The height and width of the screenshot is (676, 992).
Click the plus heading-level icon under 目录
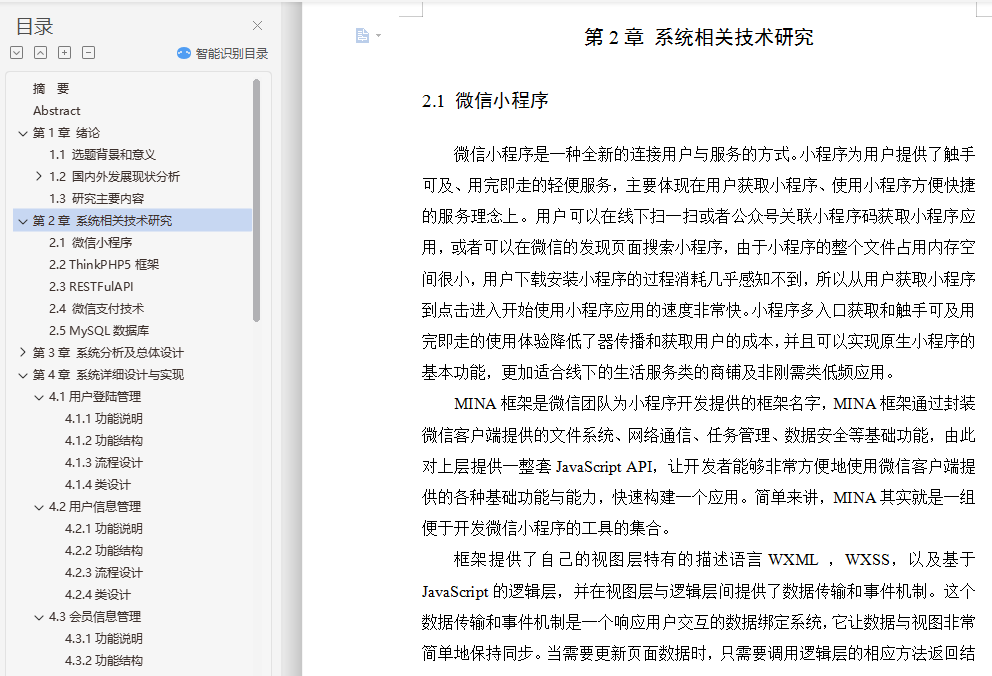point(65,52)
